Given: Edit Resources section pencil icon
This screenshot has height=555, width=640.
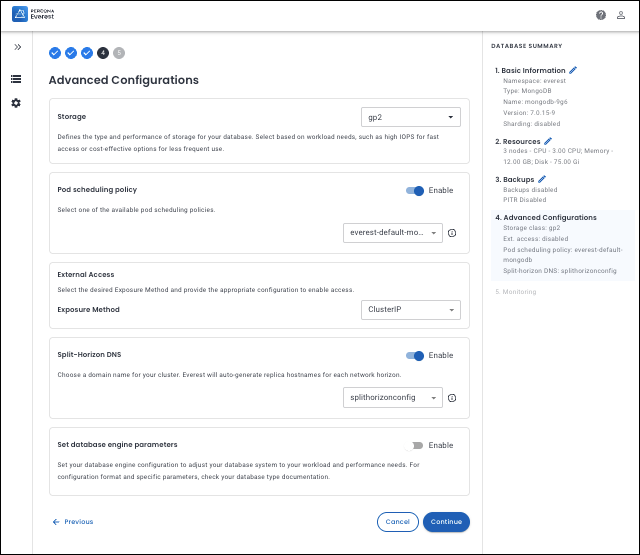Looking at the screenshot, I should pyautogui.click(x=548, y=142).
